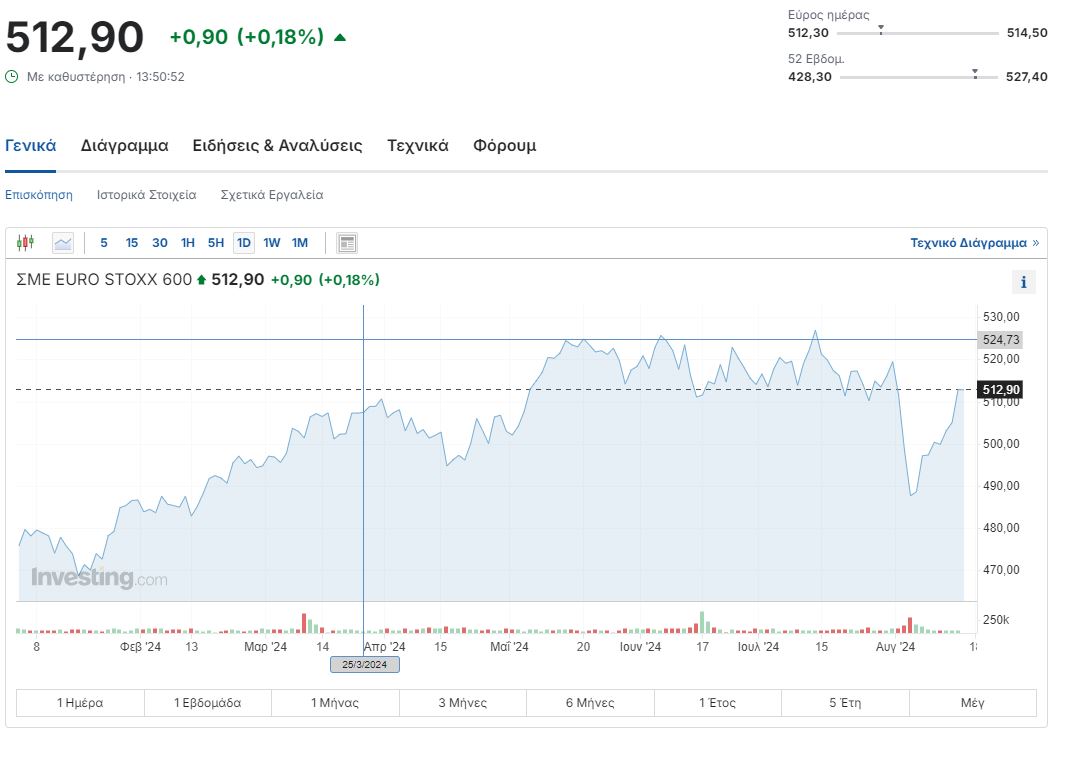
Task: Select the 3 Μήνες time range
Action: (x=462, y=703)
